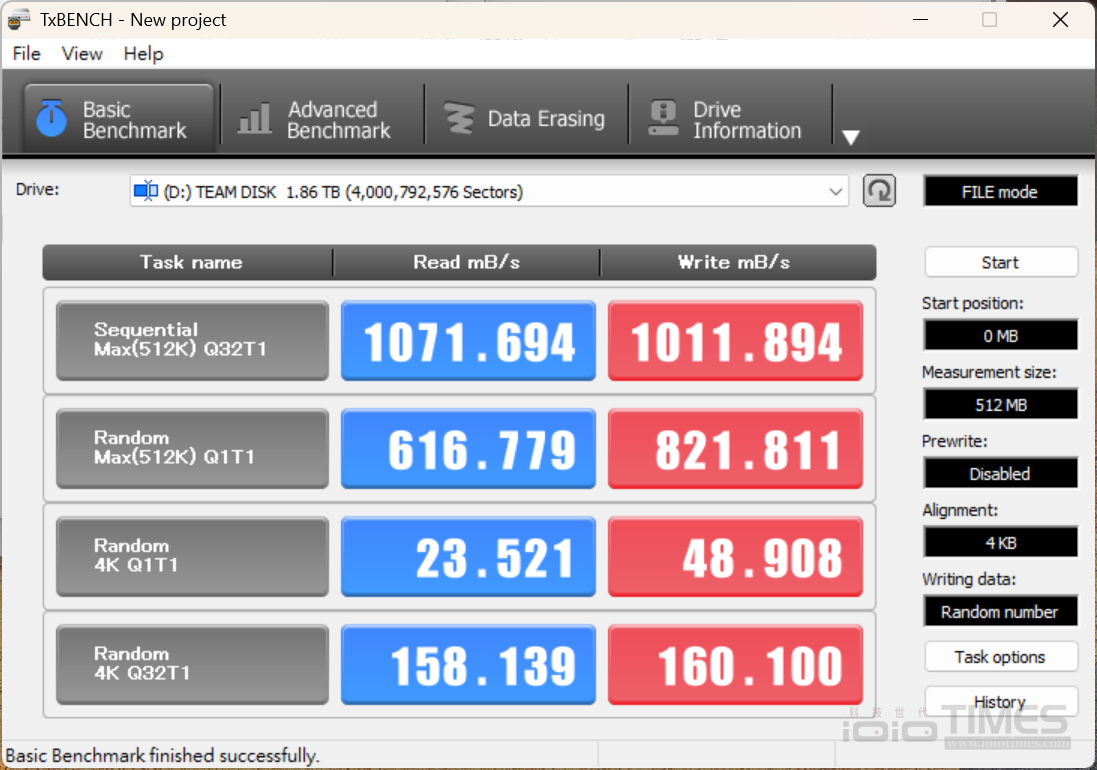This screenshot has width=1097, height=770.
Task: Expand the hidden tabs arrow next to Drive Information
Action: 851,136
